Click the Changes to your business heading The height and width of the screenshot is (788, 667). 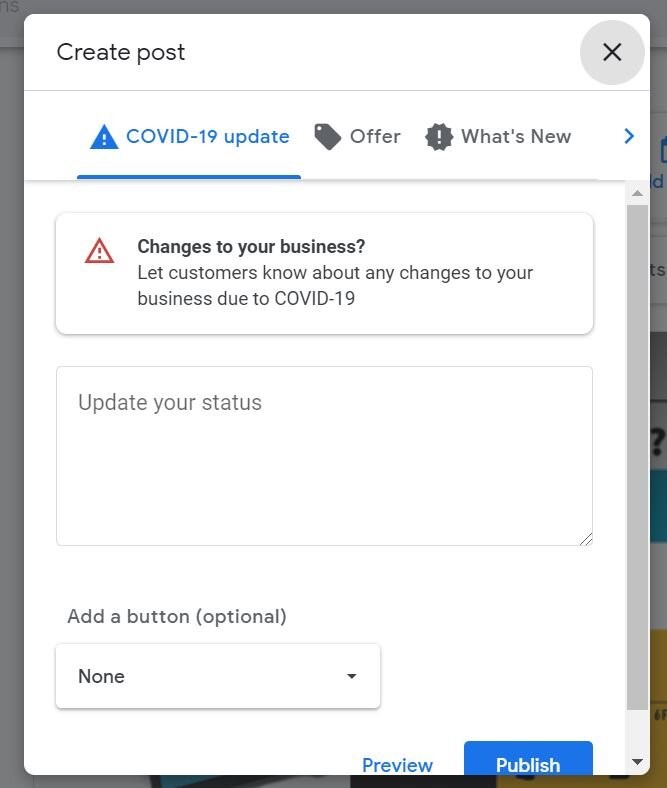pyautogui.click(x=251, y=247)
